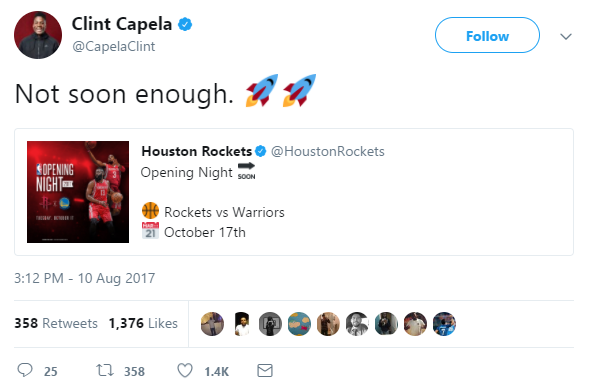View the 358 Retweets list

click(x=56, y=323)
